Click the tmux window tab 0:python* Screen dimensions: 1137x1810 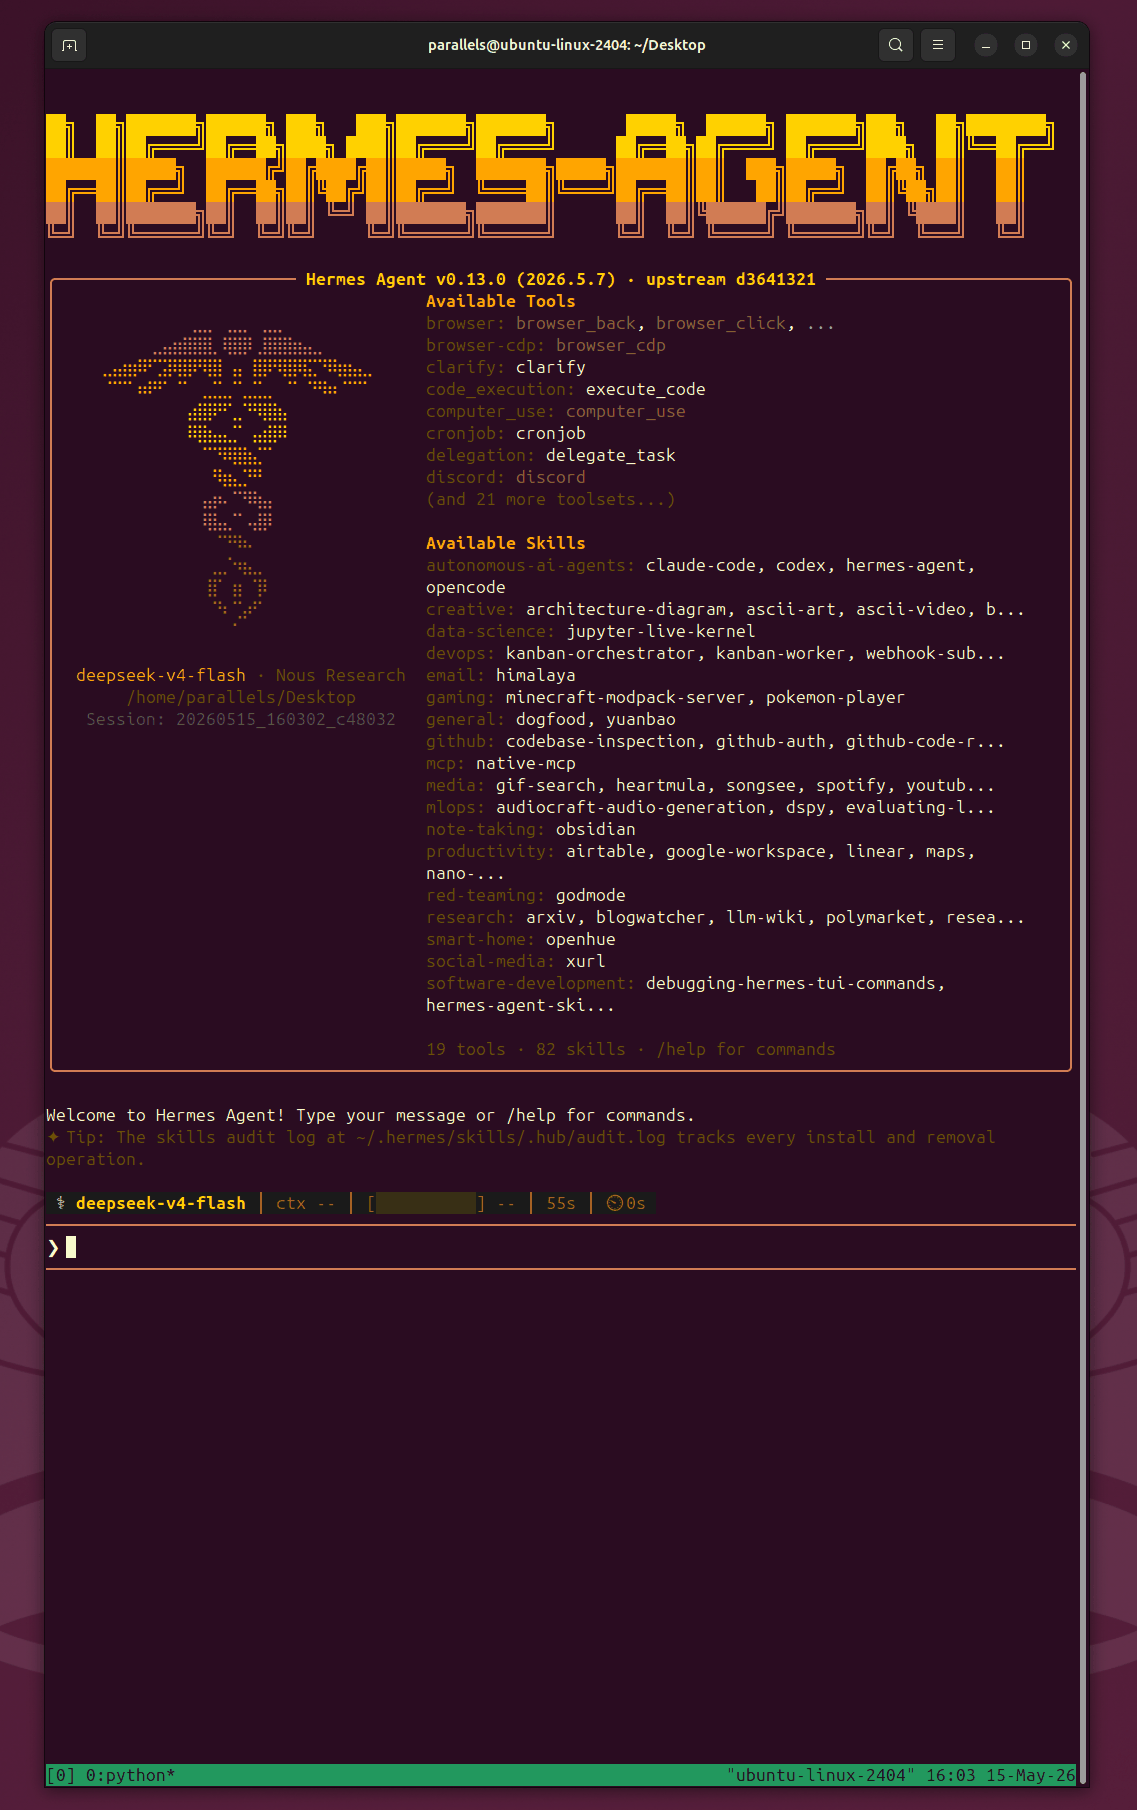point(131,1775)
